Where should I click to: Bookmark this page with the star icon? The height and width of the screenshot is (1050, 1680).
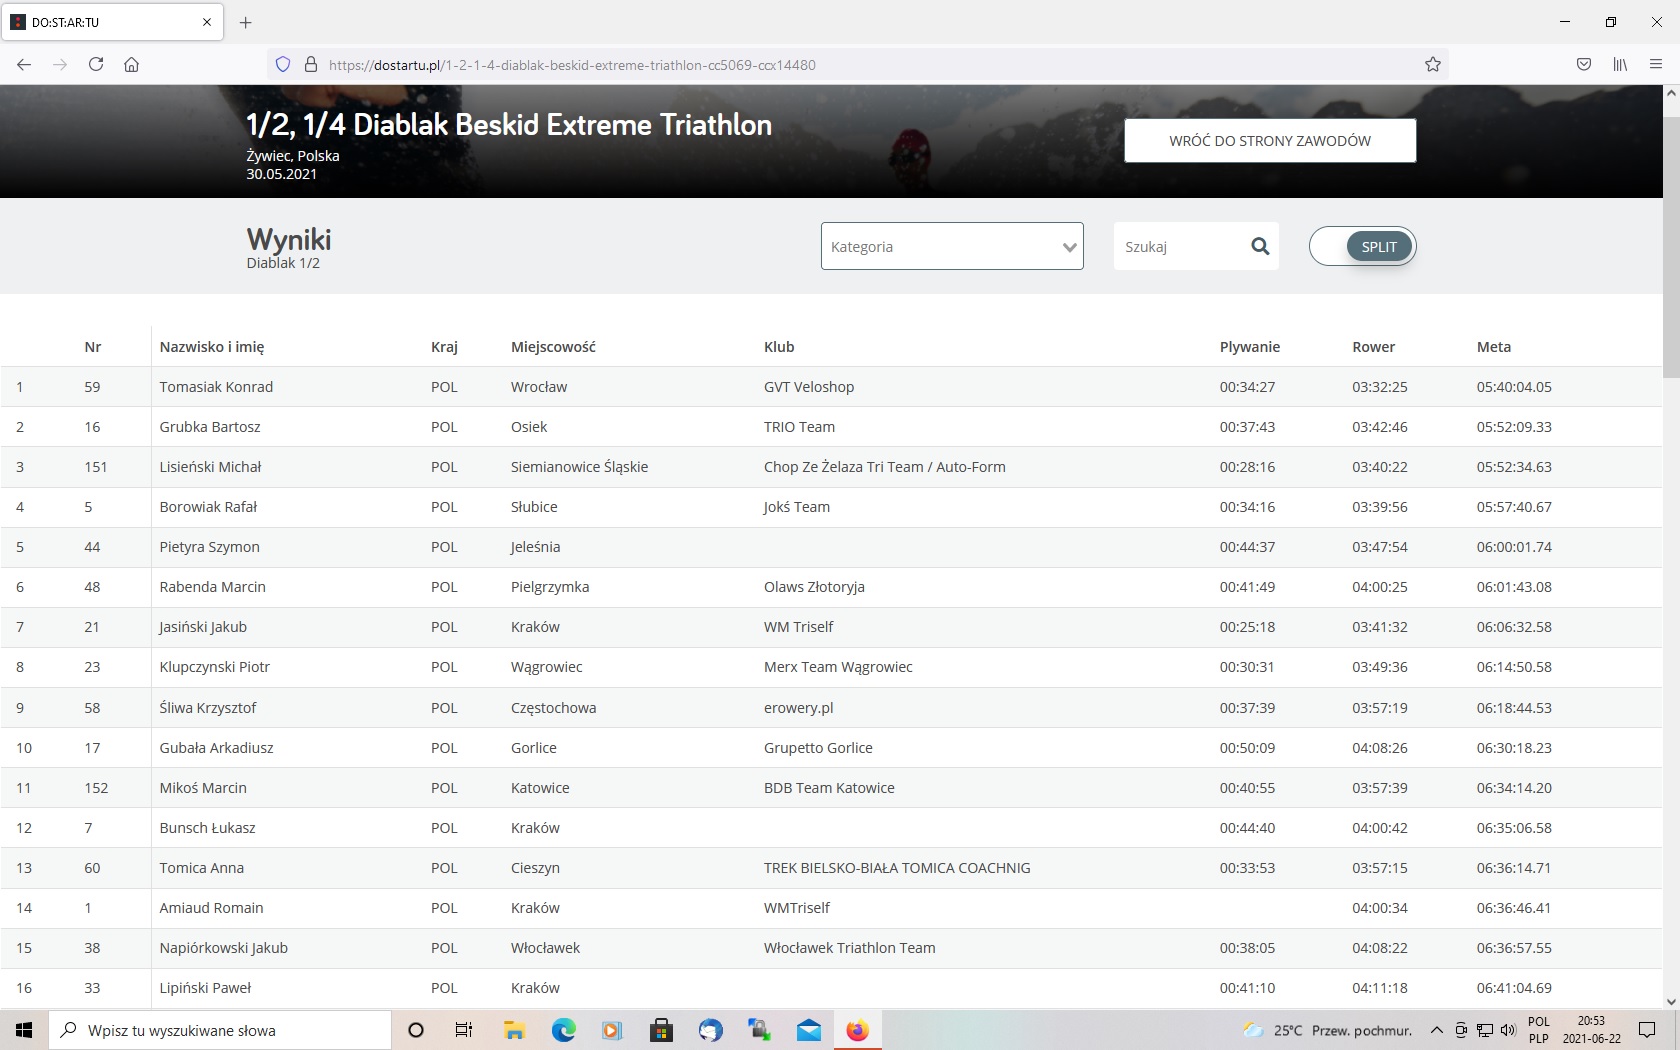point(1433,64)
